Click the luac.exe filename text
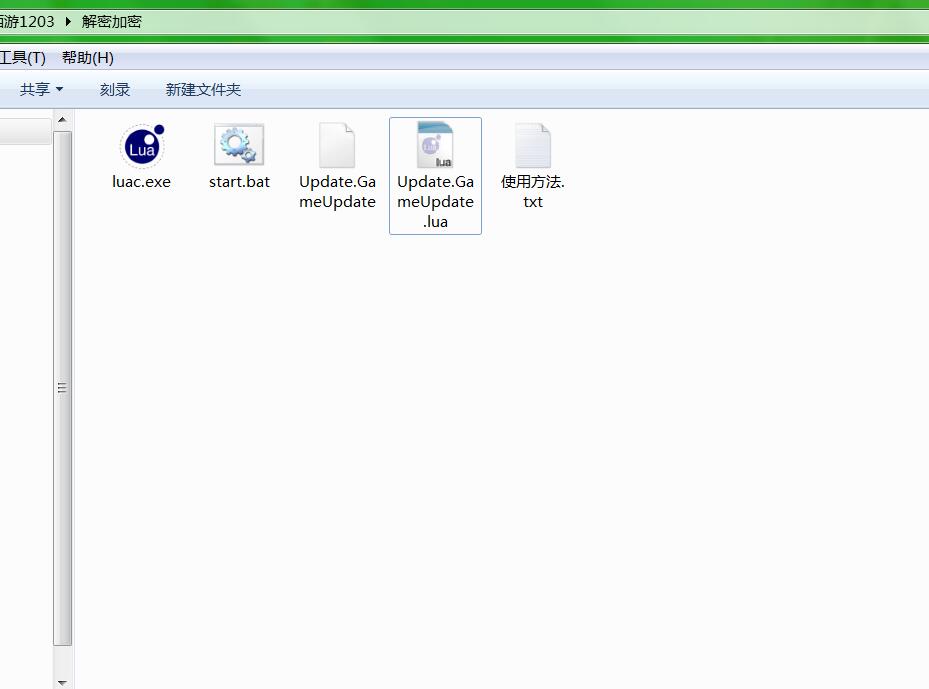This screenshot has height=689, width=929. click(x=141, y=182)
